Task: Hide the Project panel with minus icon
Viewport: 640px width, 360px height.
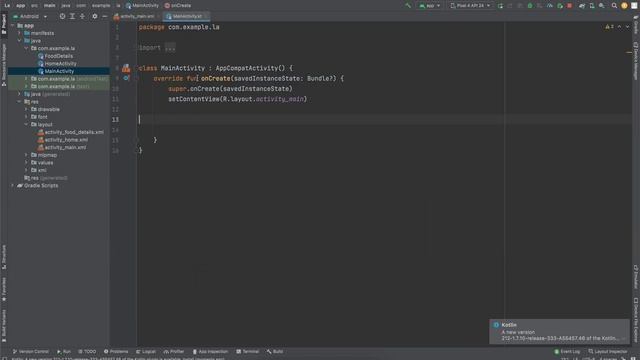Action: pyautogui.click(x=104, y=16)
